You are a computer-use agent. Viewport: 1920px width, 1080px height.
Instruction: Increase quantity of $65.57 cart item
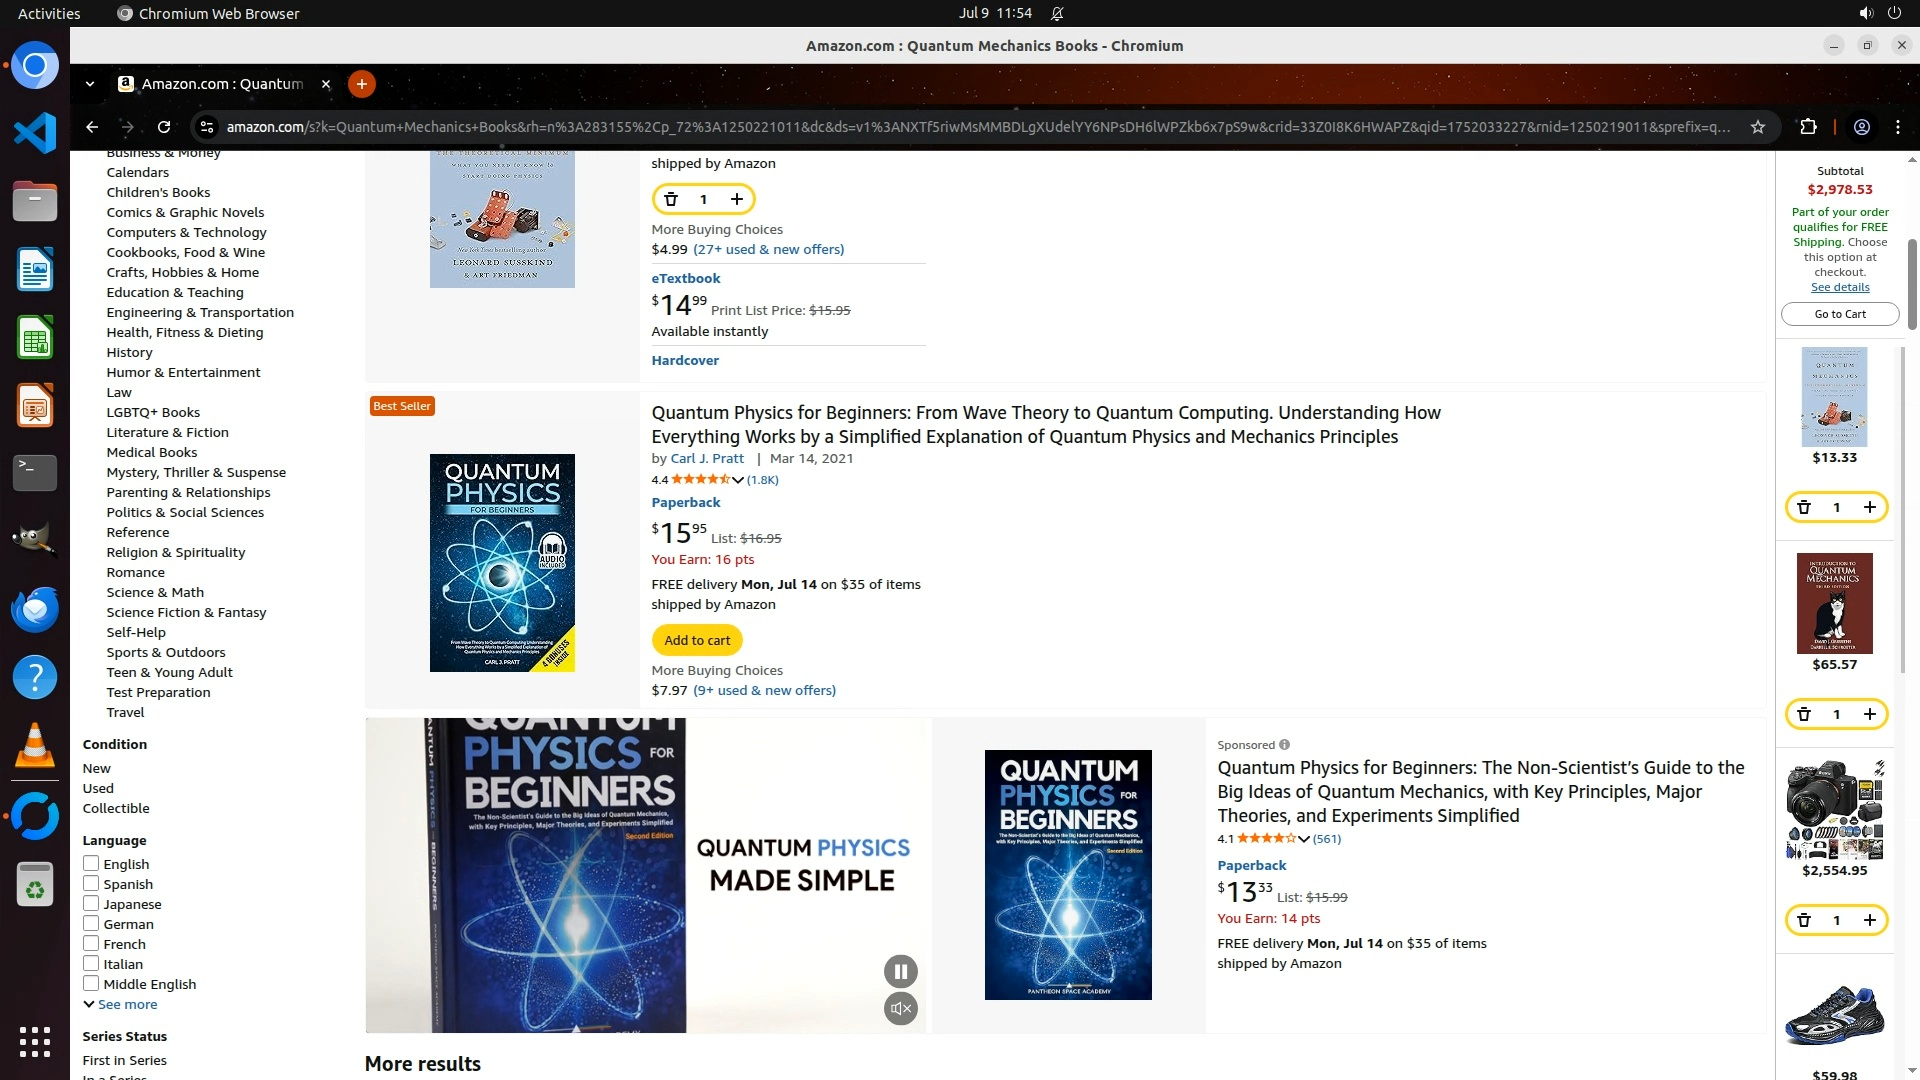tap(1869, 714)
